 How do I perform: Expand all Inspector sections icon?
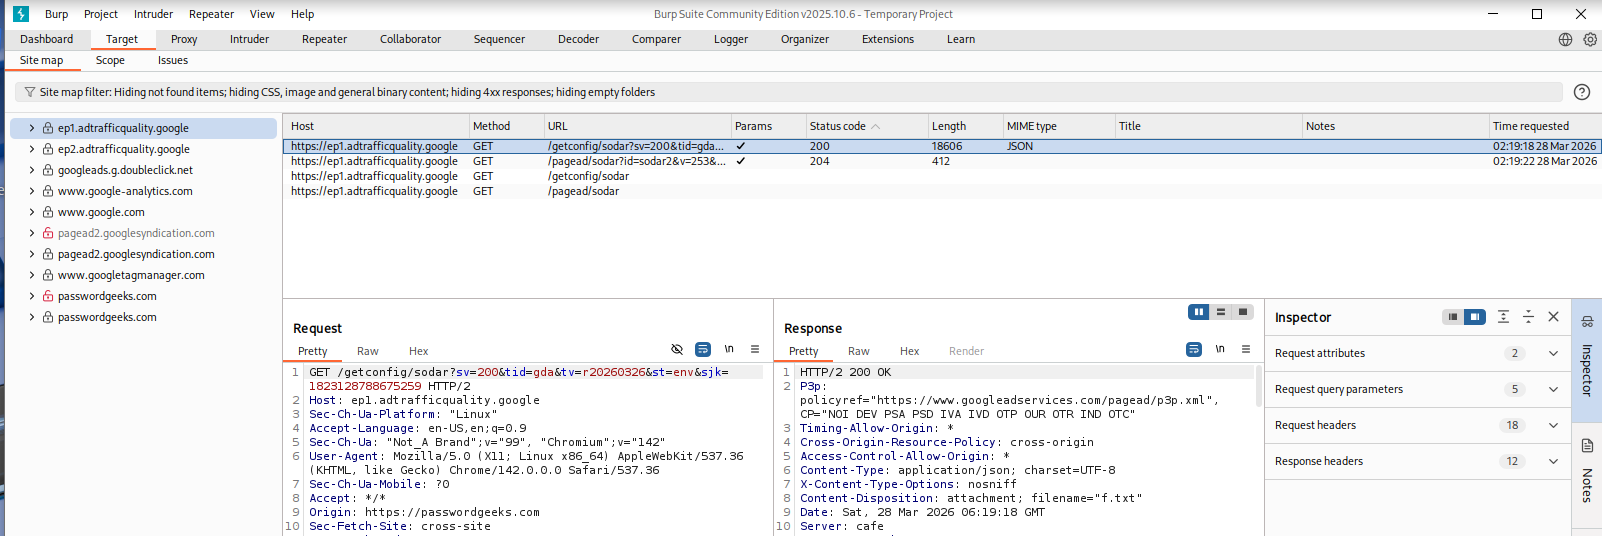(x=1503, y=317)
